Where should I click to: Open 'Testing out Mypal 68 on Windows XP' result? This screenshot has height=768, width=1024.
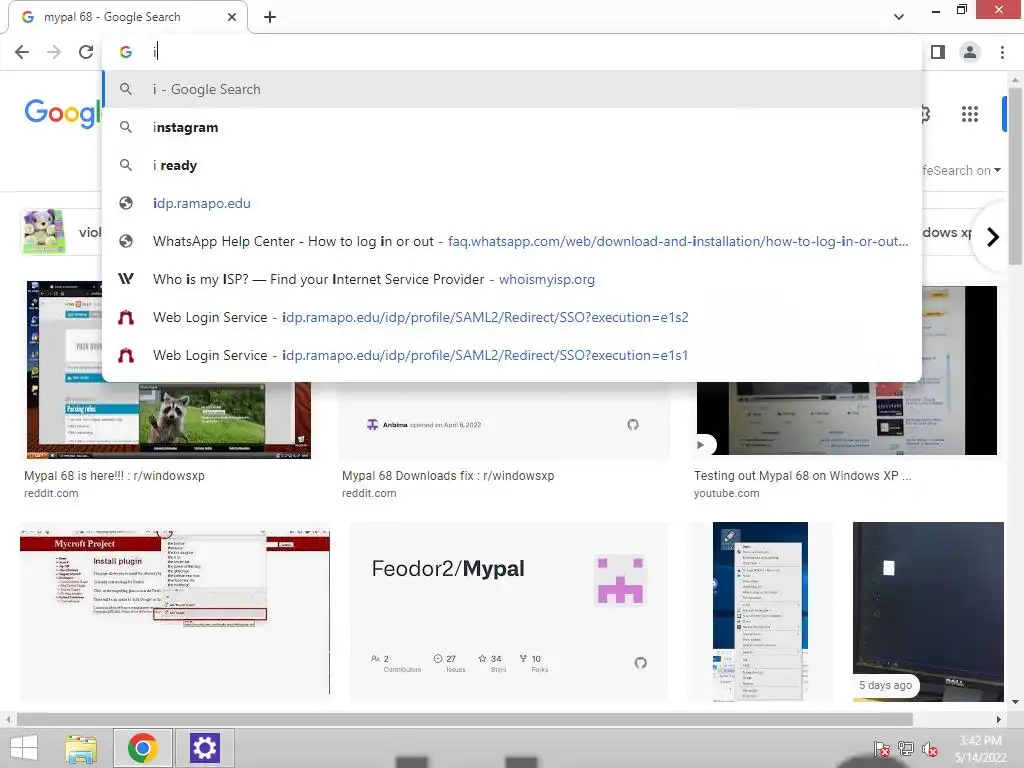tap(803, 475)
